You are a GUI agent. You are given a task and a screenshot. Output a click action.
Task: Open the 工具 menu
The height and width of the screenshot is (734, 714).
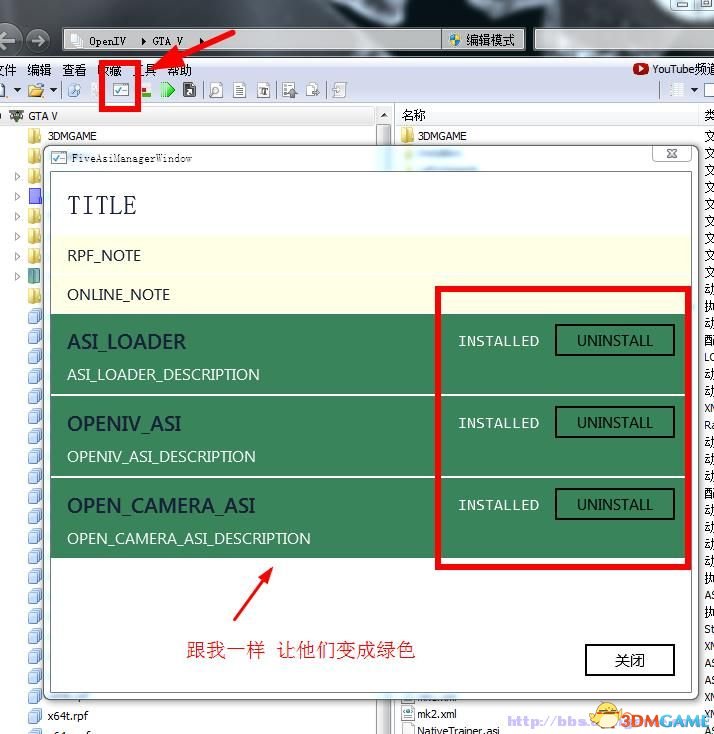coord(145,70)
